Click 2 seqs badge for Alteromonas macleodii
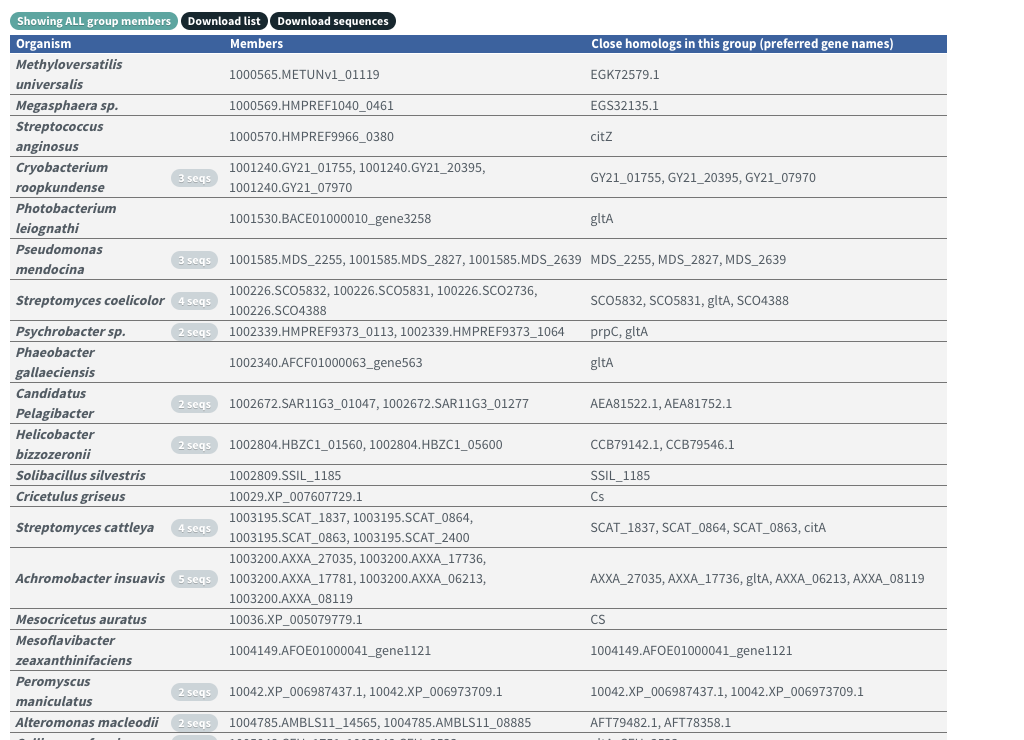This screenshot has height=740, width=1024. 195,723
